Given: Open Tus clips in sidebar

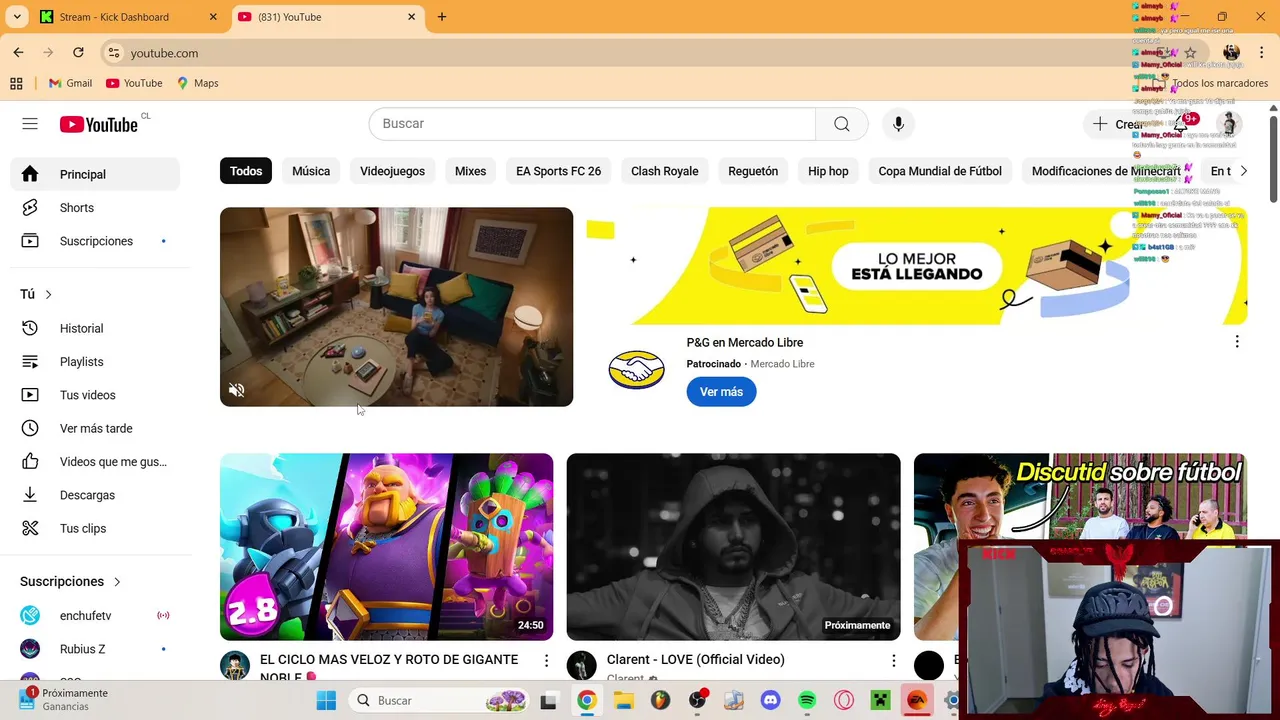Looking at the screenshot, I should coord(95,528).
